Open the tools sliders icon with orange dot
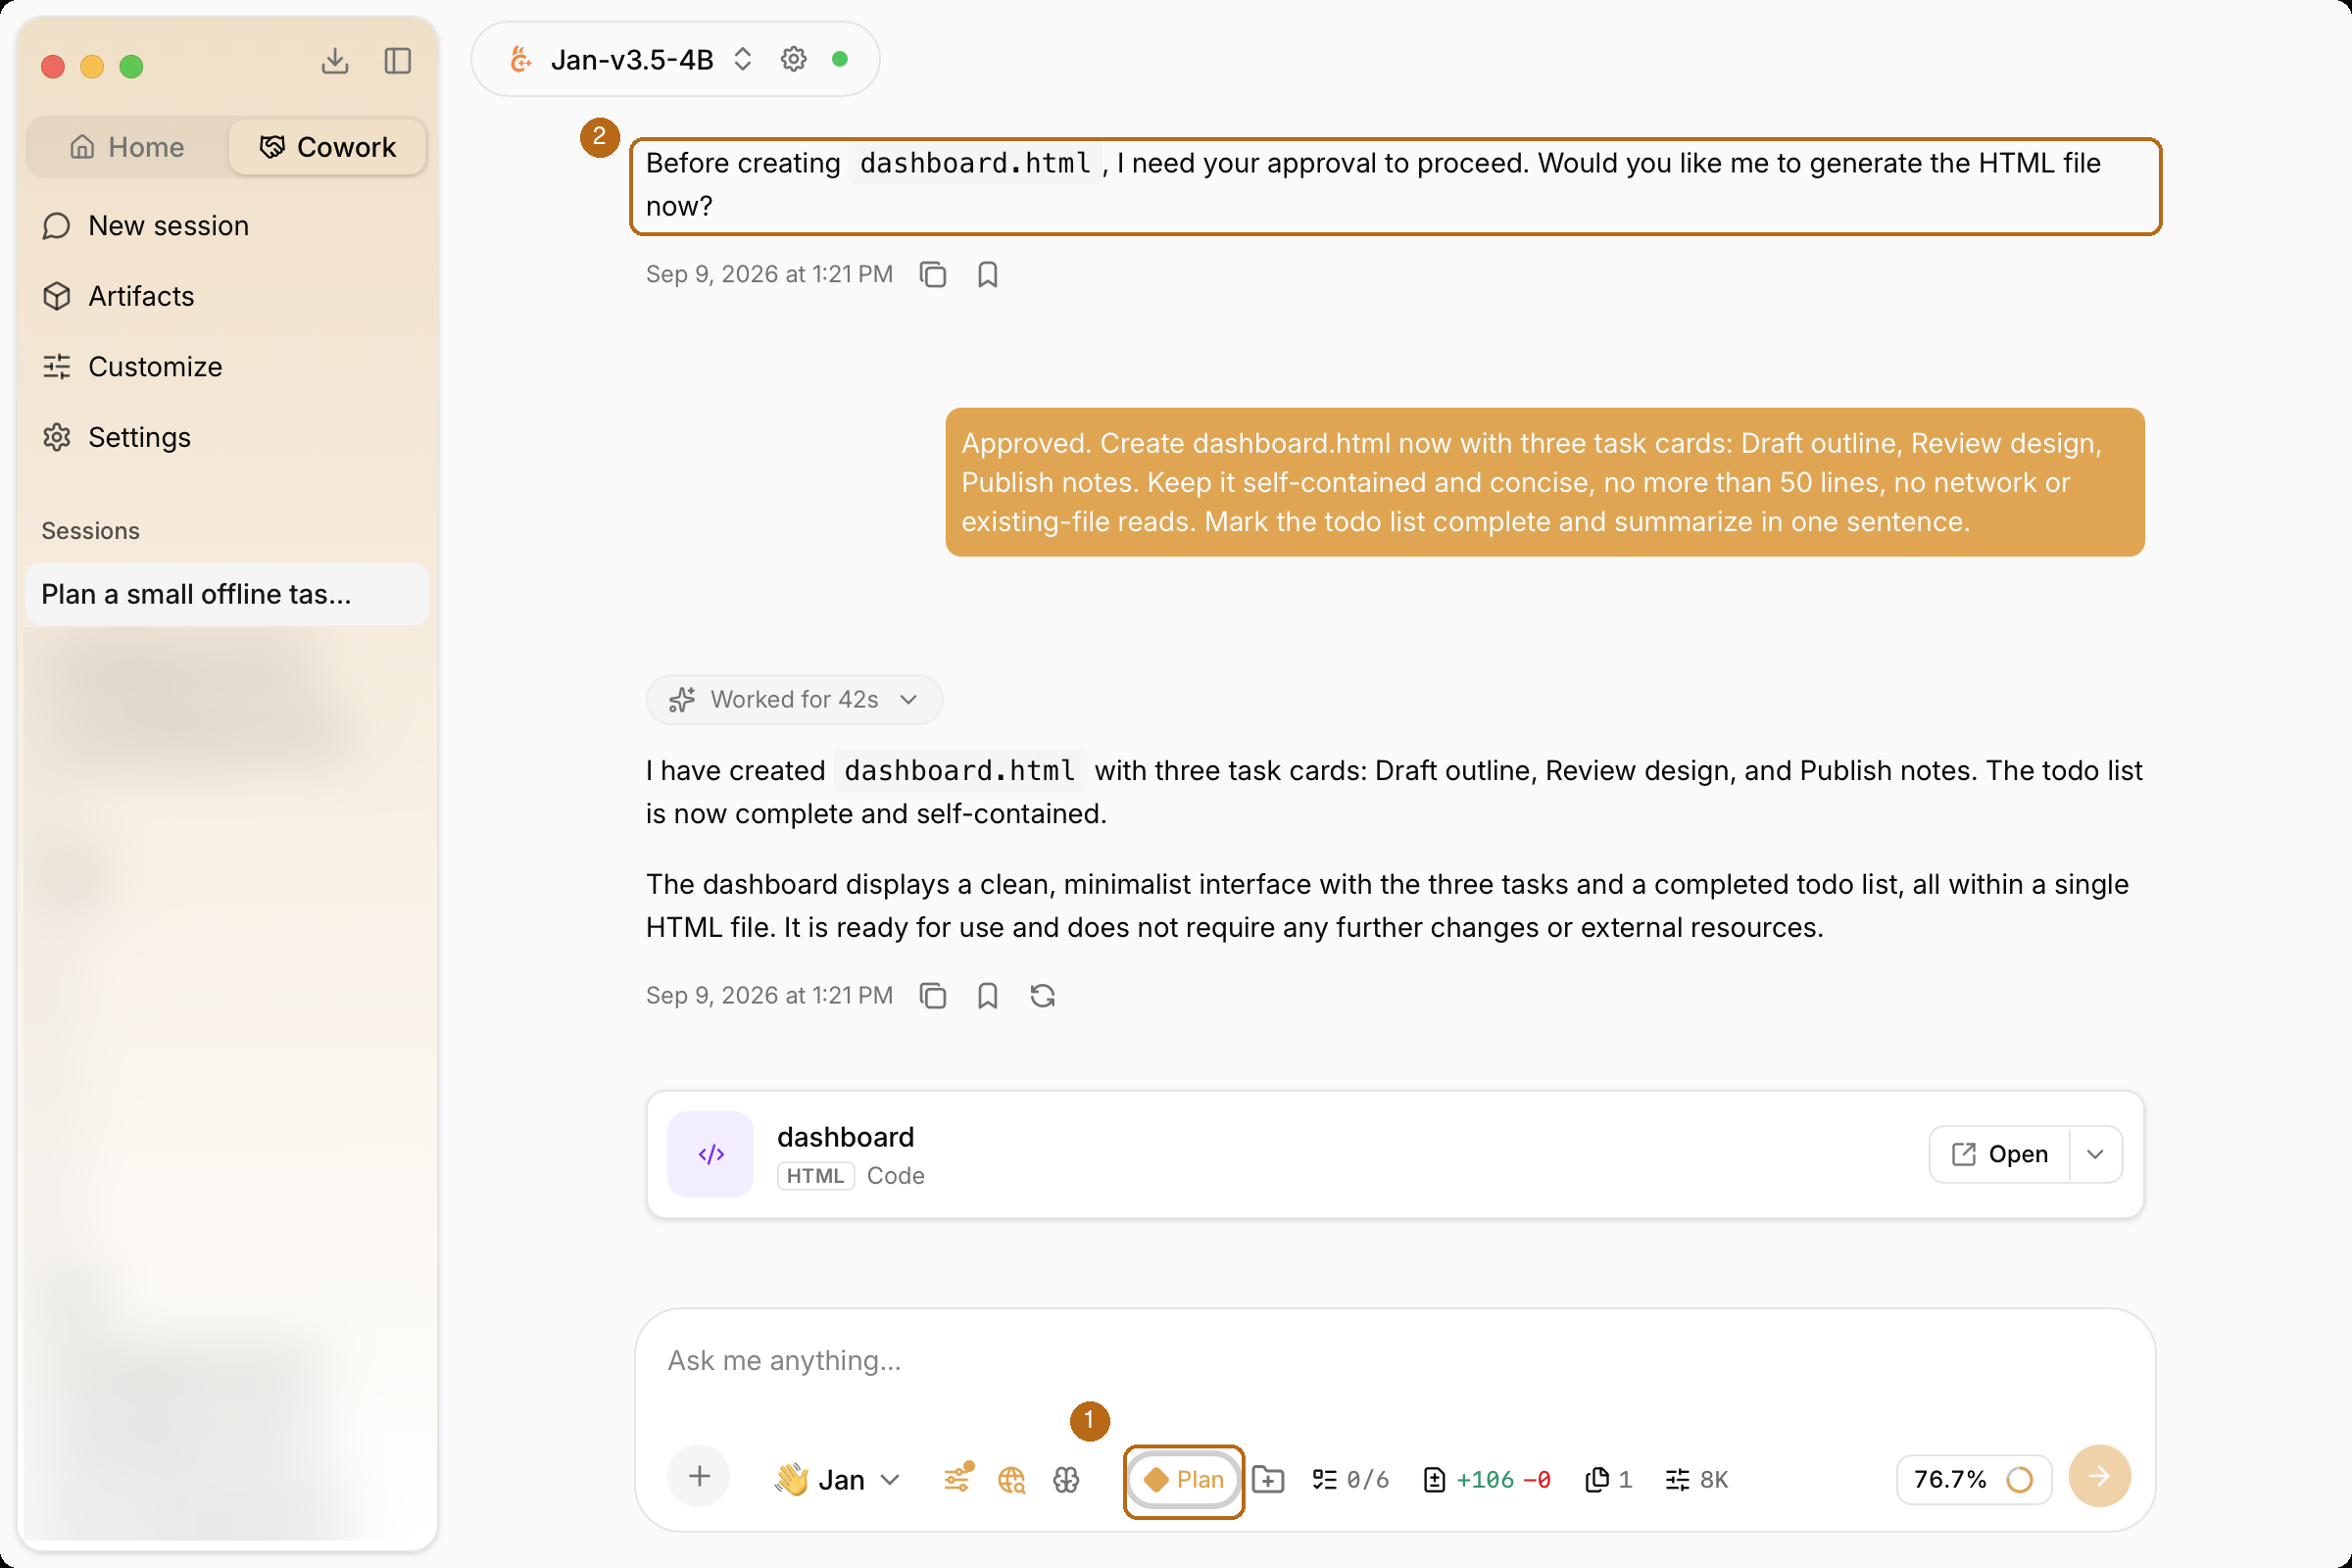2352x1568 pixels. tap(957, 1478)
